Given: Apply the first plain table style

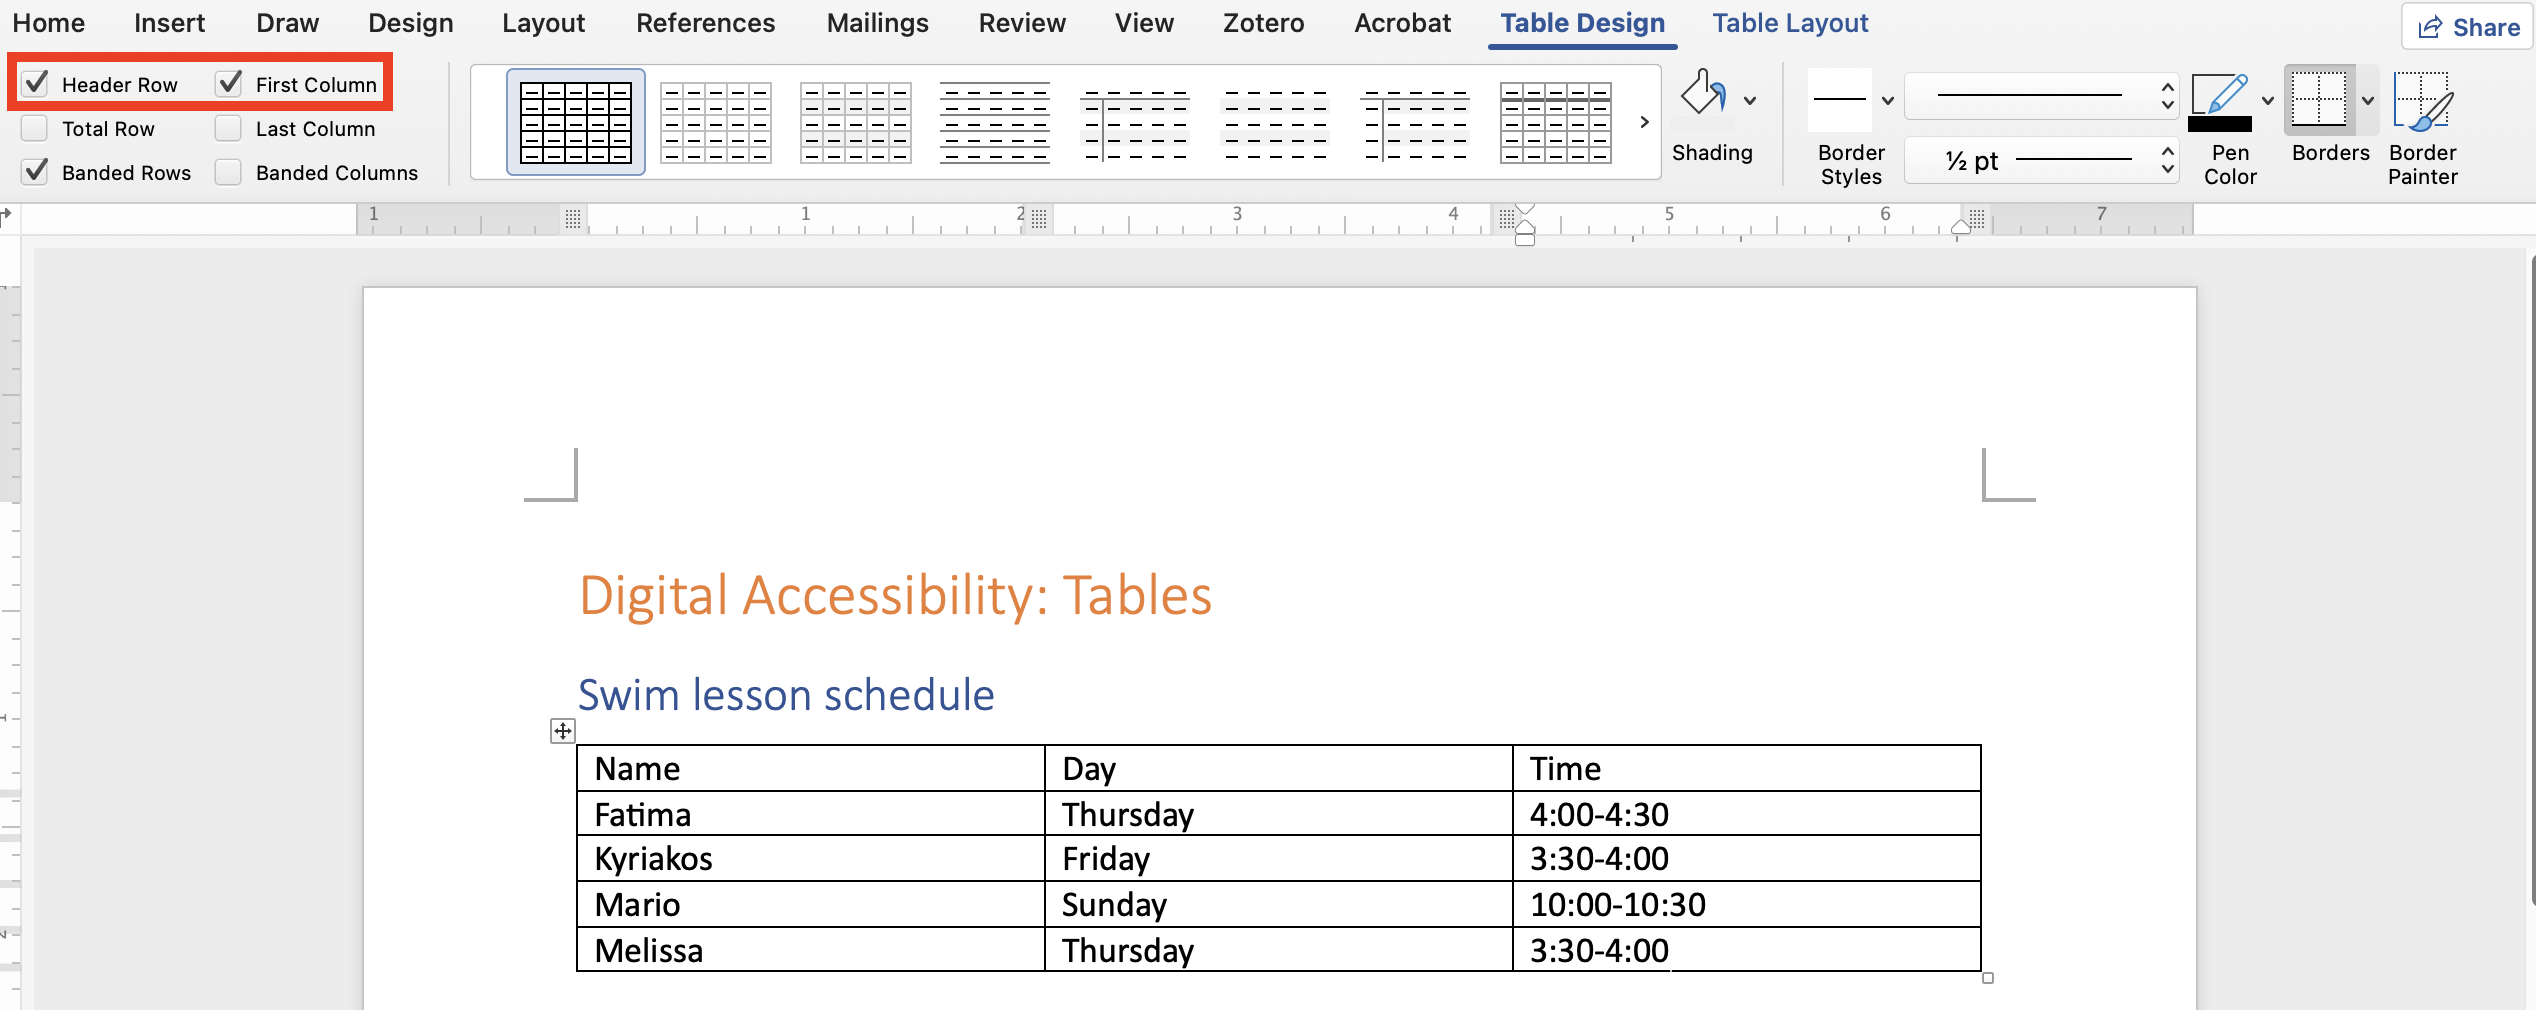Looking at the screenshot, I should point(714,122).
